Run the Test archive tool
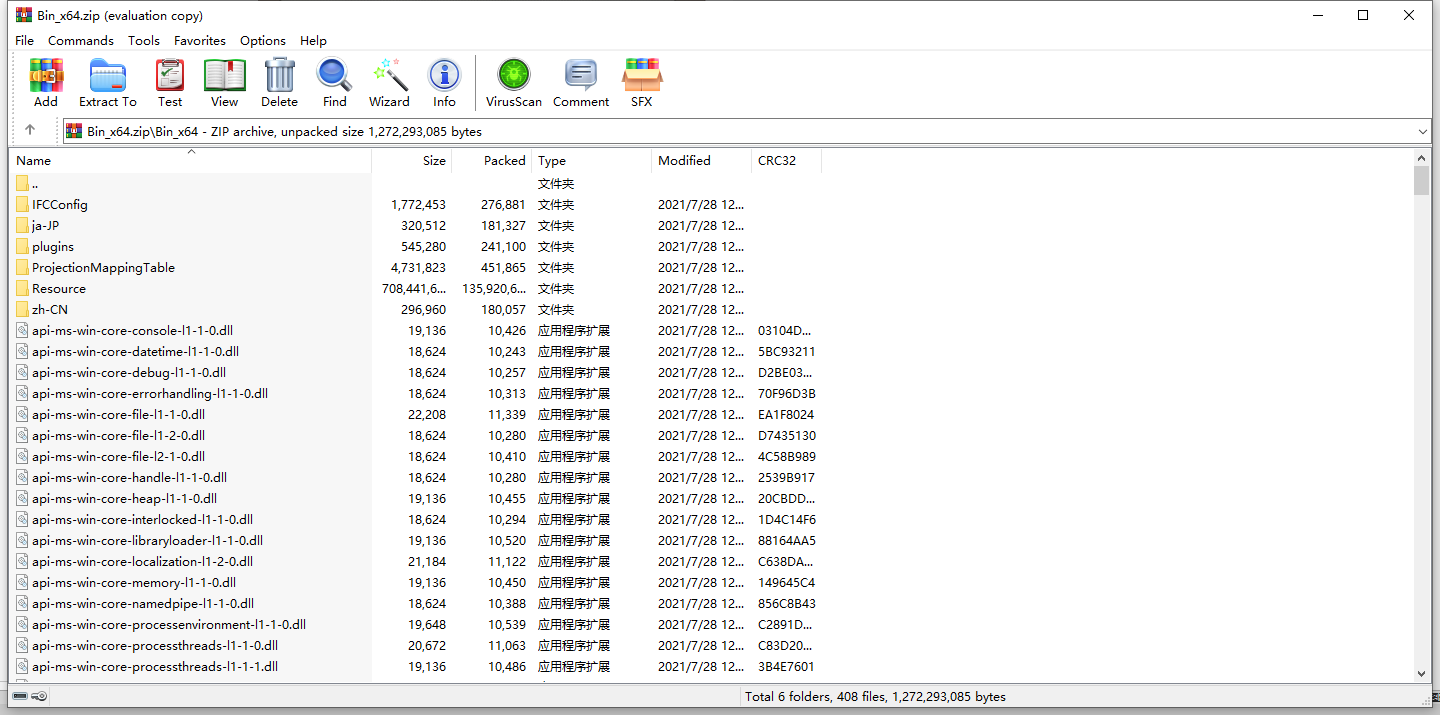This screenshot has width=1440, height=715. (x=170, y=82)
